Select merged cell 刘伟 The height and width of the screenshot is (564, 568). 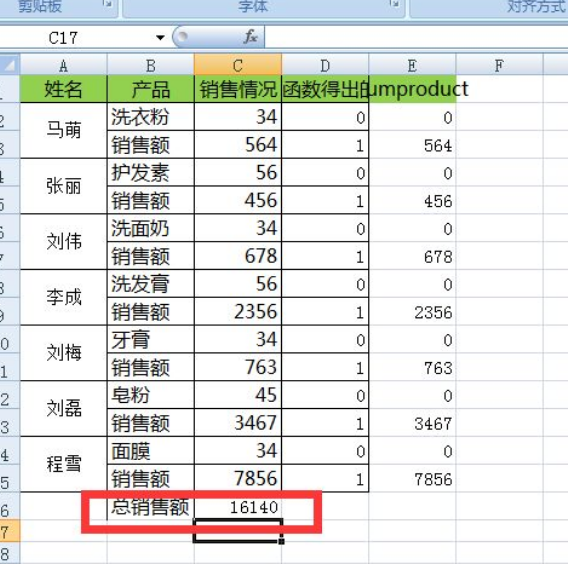pos(63,242)
